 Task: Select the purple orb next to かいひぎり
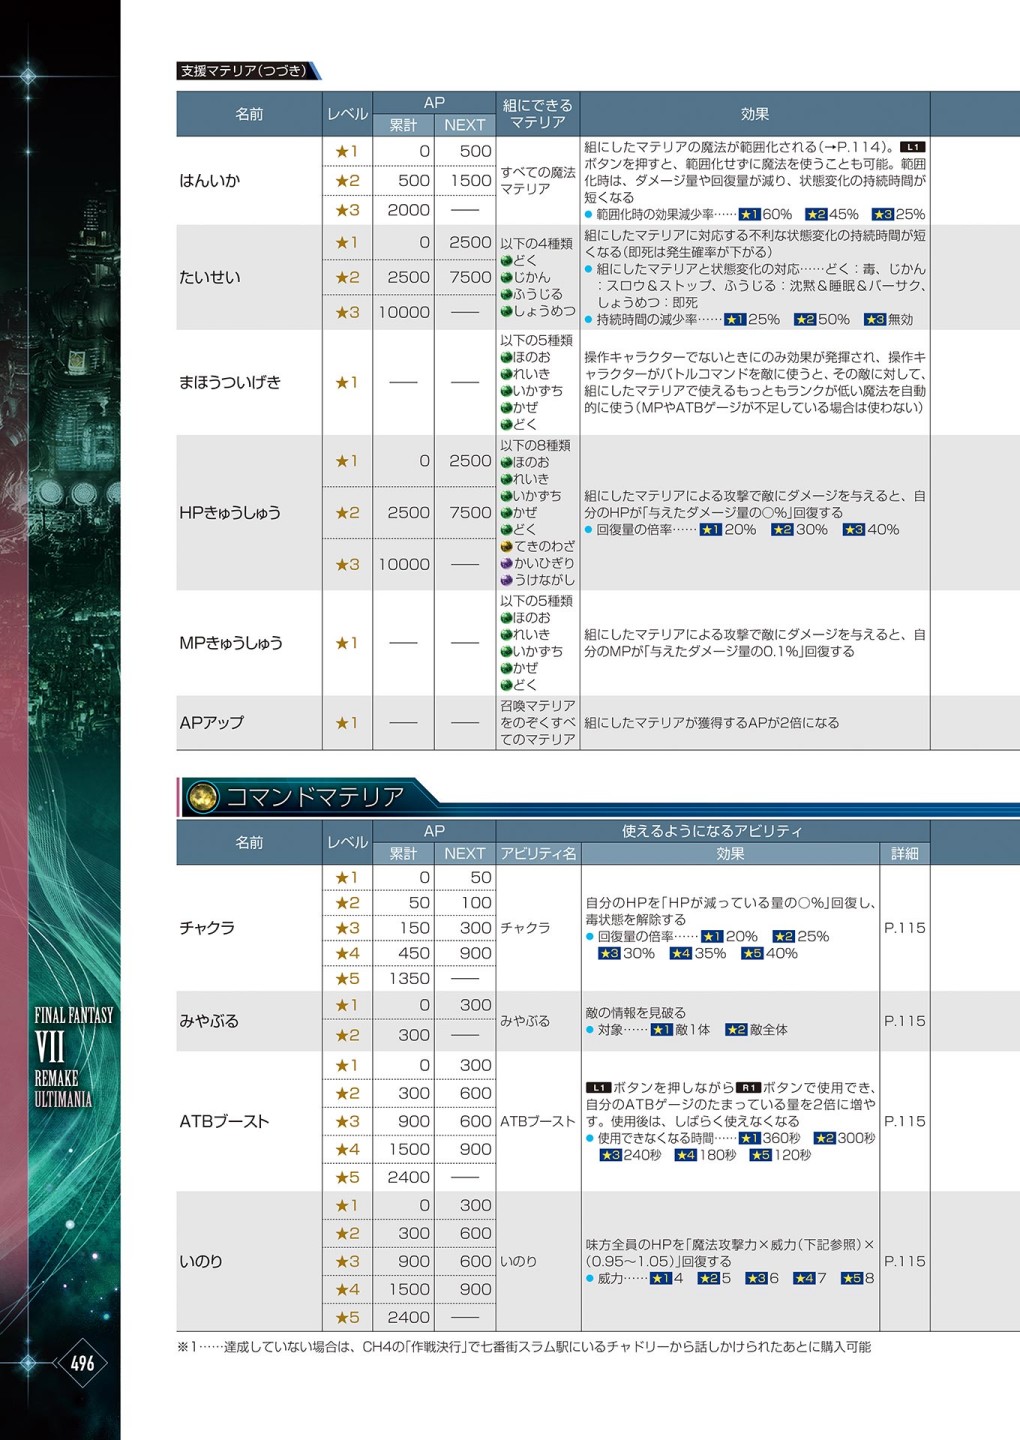506,563
